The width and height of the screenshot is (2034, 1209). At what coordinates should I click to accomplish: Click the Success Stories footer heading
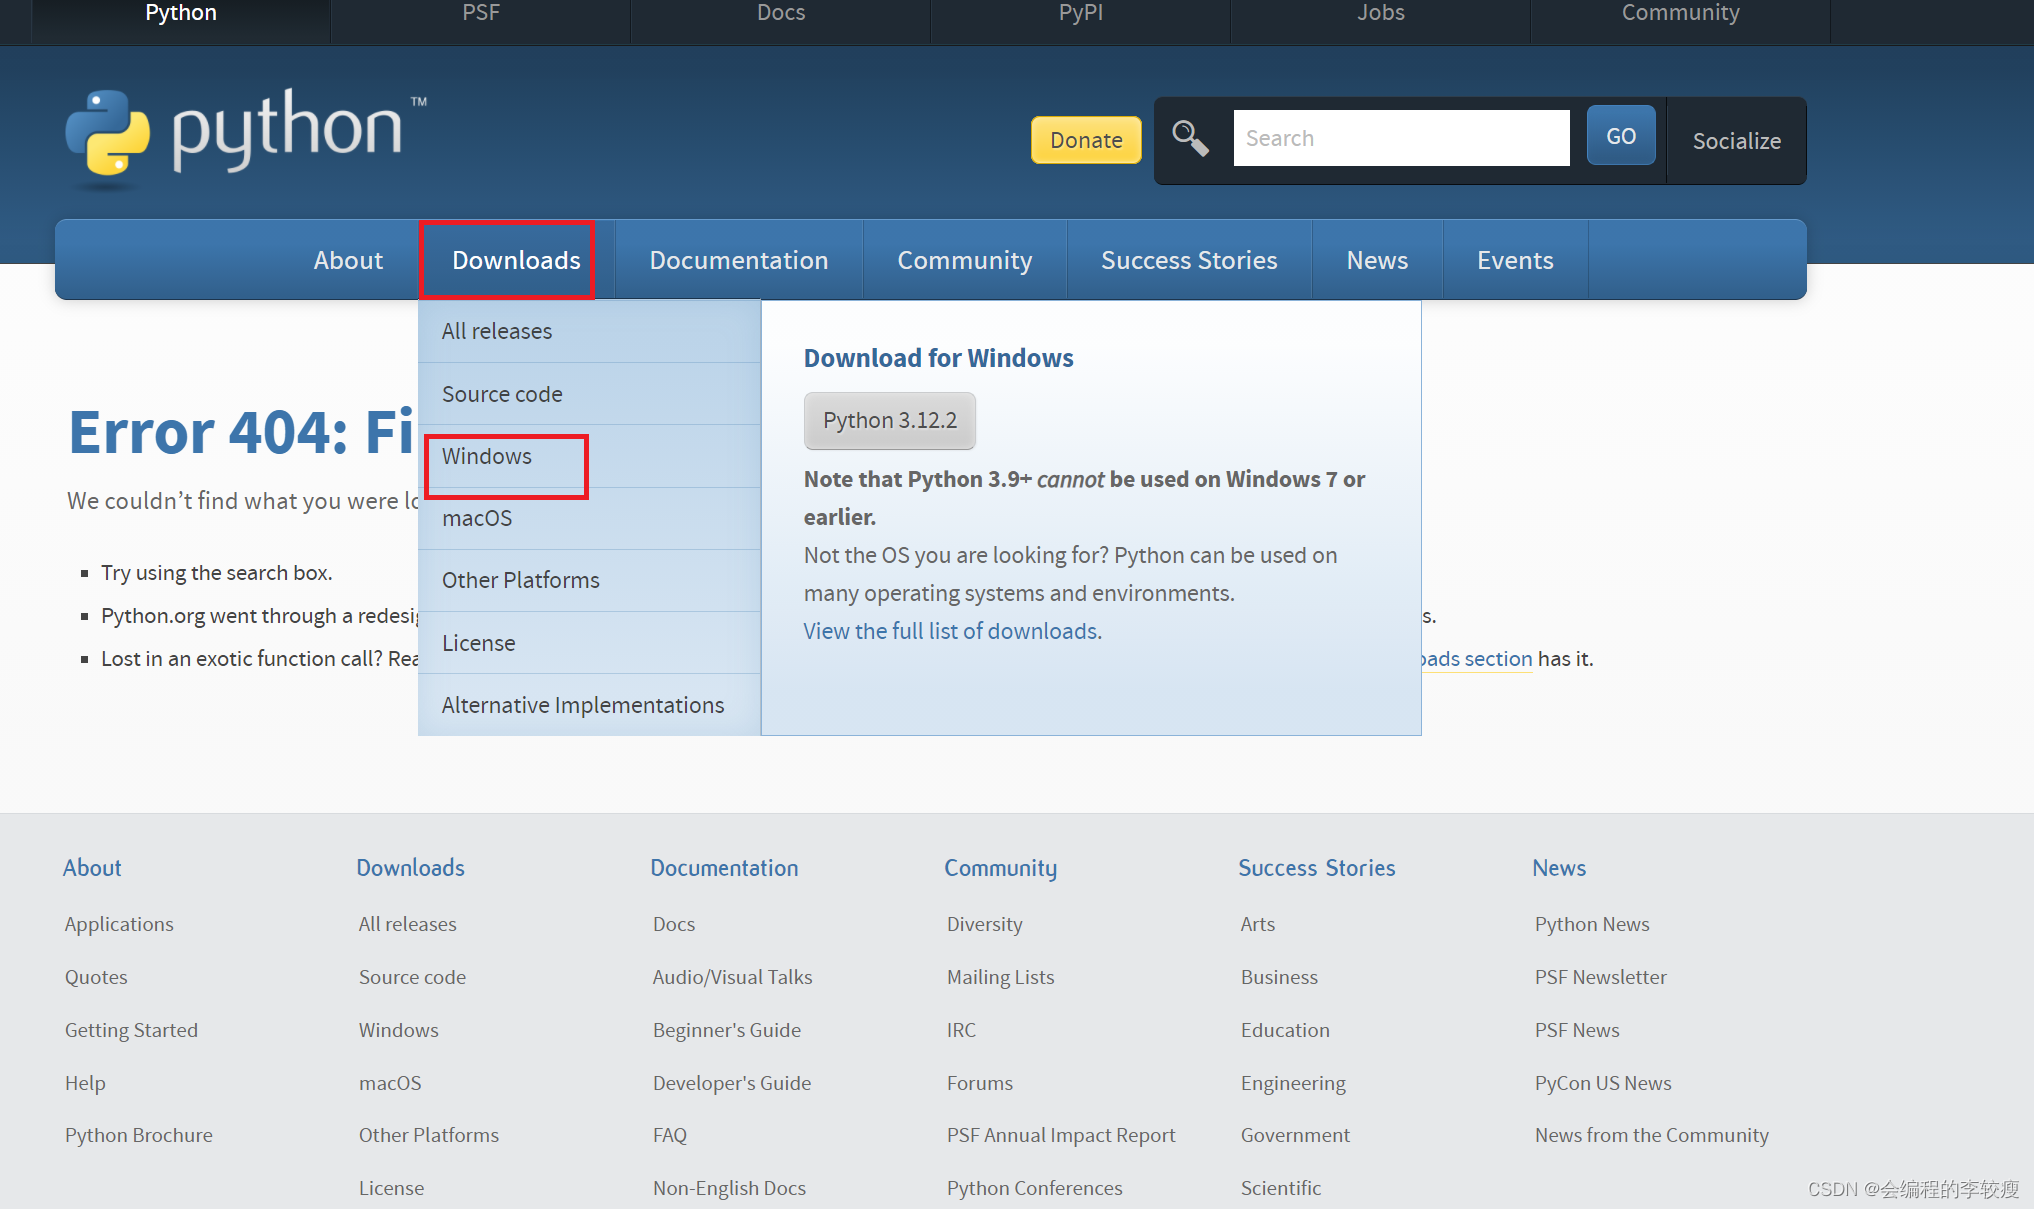coord(1317,868)
